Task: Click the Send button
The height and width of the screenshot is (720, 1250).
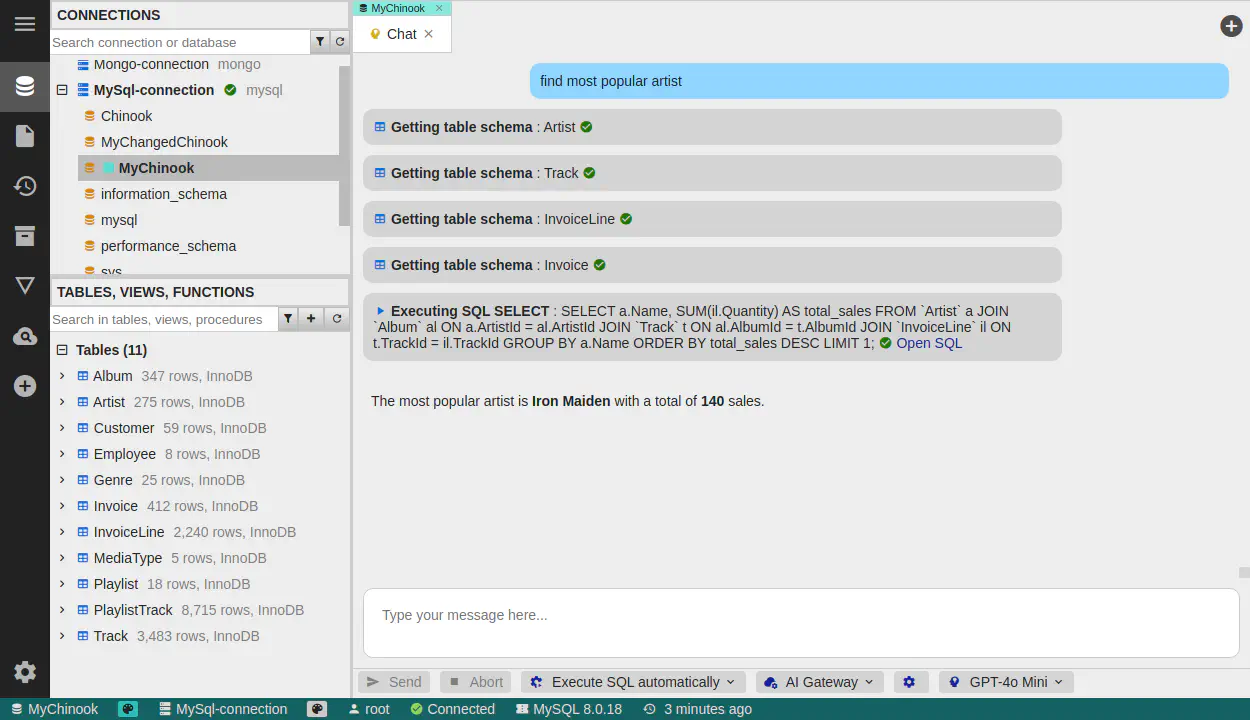Action: 394,682
